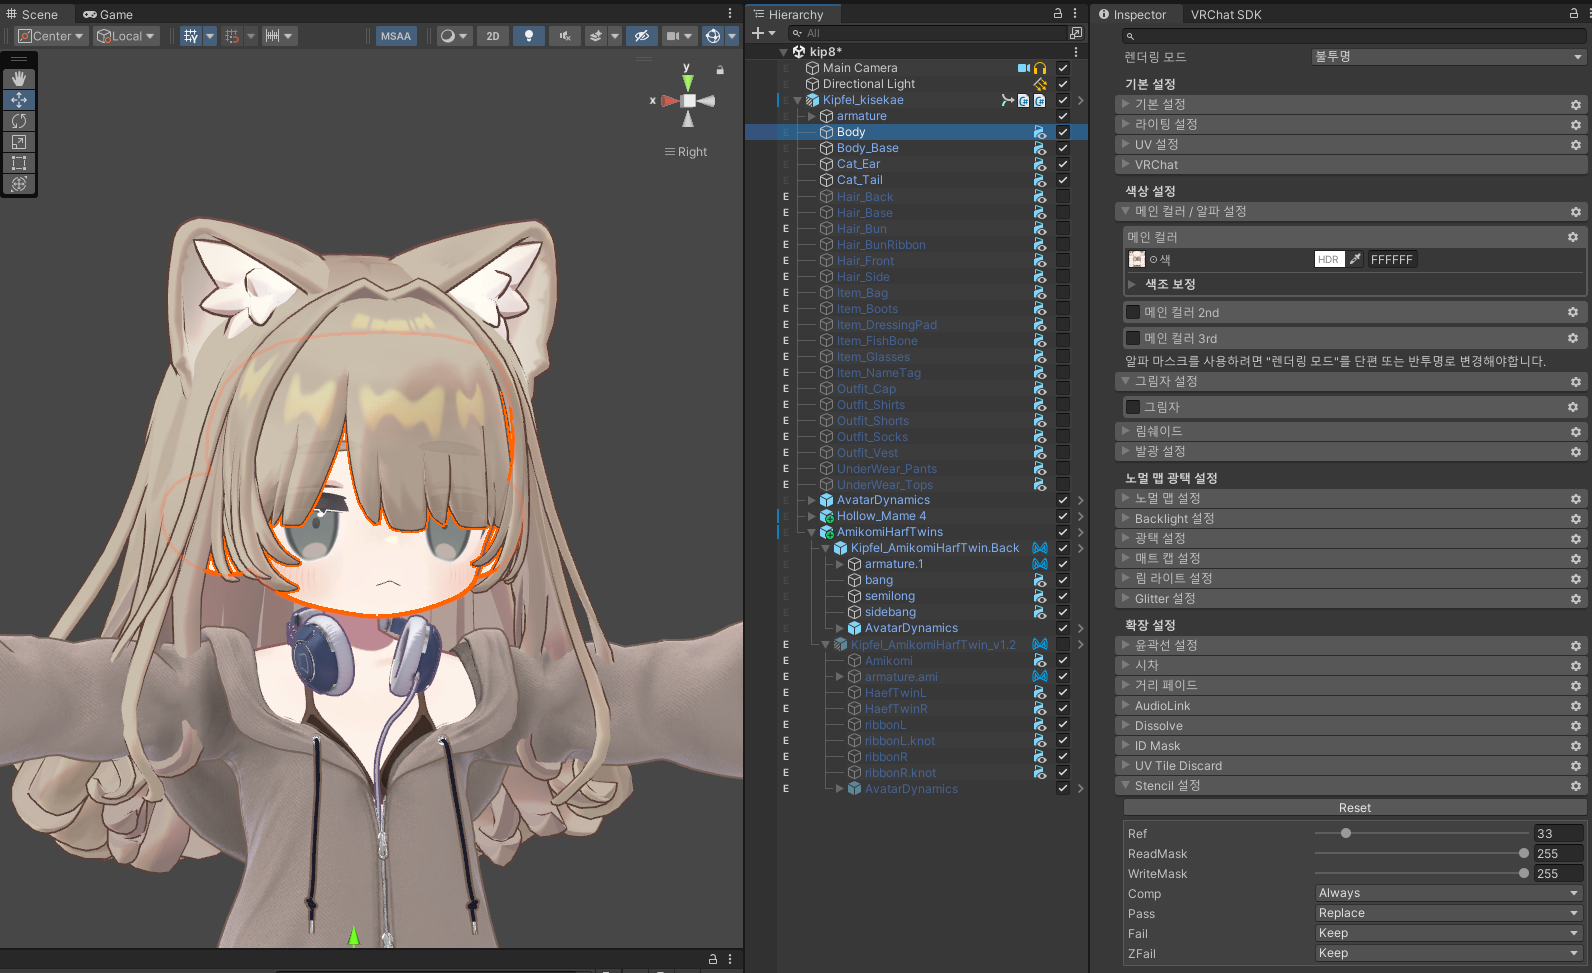
Task: Select the Rotate tool
Action: 19,121
